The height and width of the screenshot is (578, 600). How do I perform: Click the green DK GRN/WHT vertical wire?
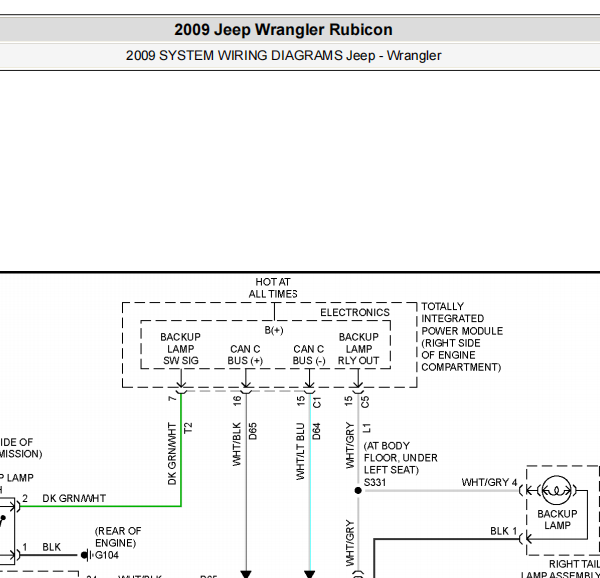click(181, 450)
